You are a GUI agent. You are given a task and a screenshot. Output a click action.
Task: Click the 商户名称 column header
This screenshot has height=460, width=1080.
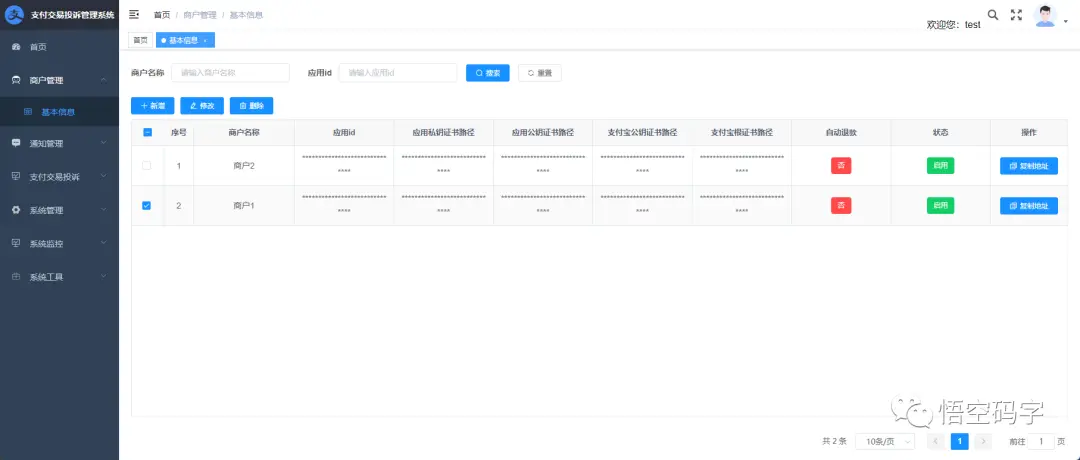point(244,132)
